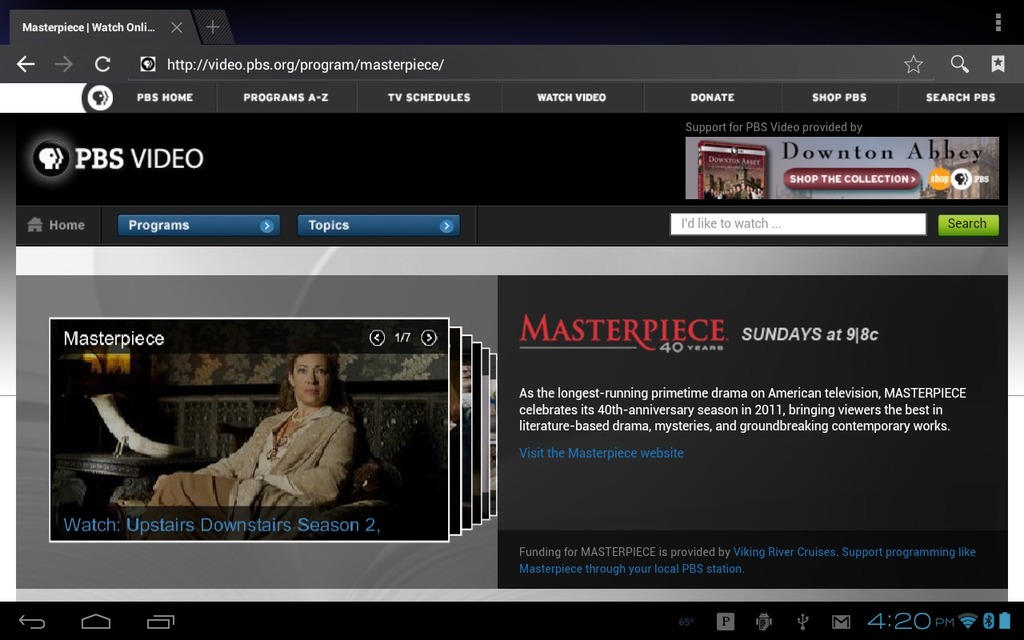
Task: Close the Masterpiece browser tab
Action: click(x=176, y=27)
